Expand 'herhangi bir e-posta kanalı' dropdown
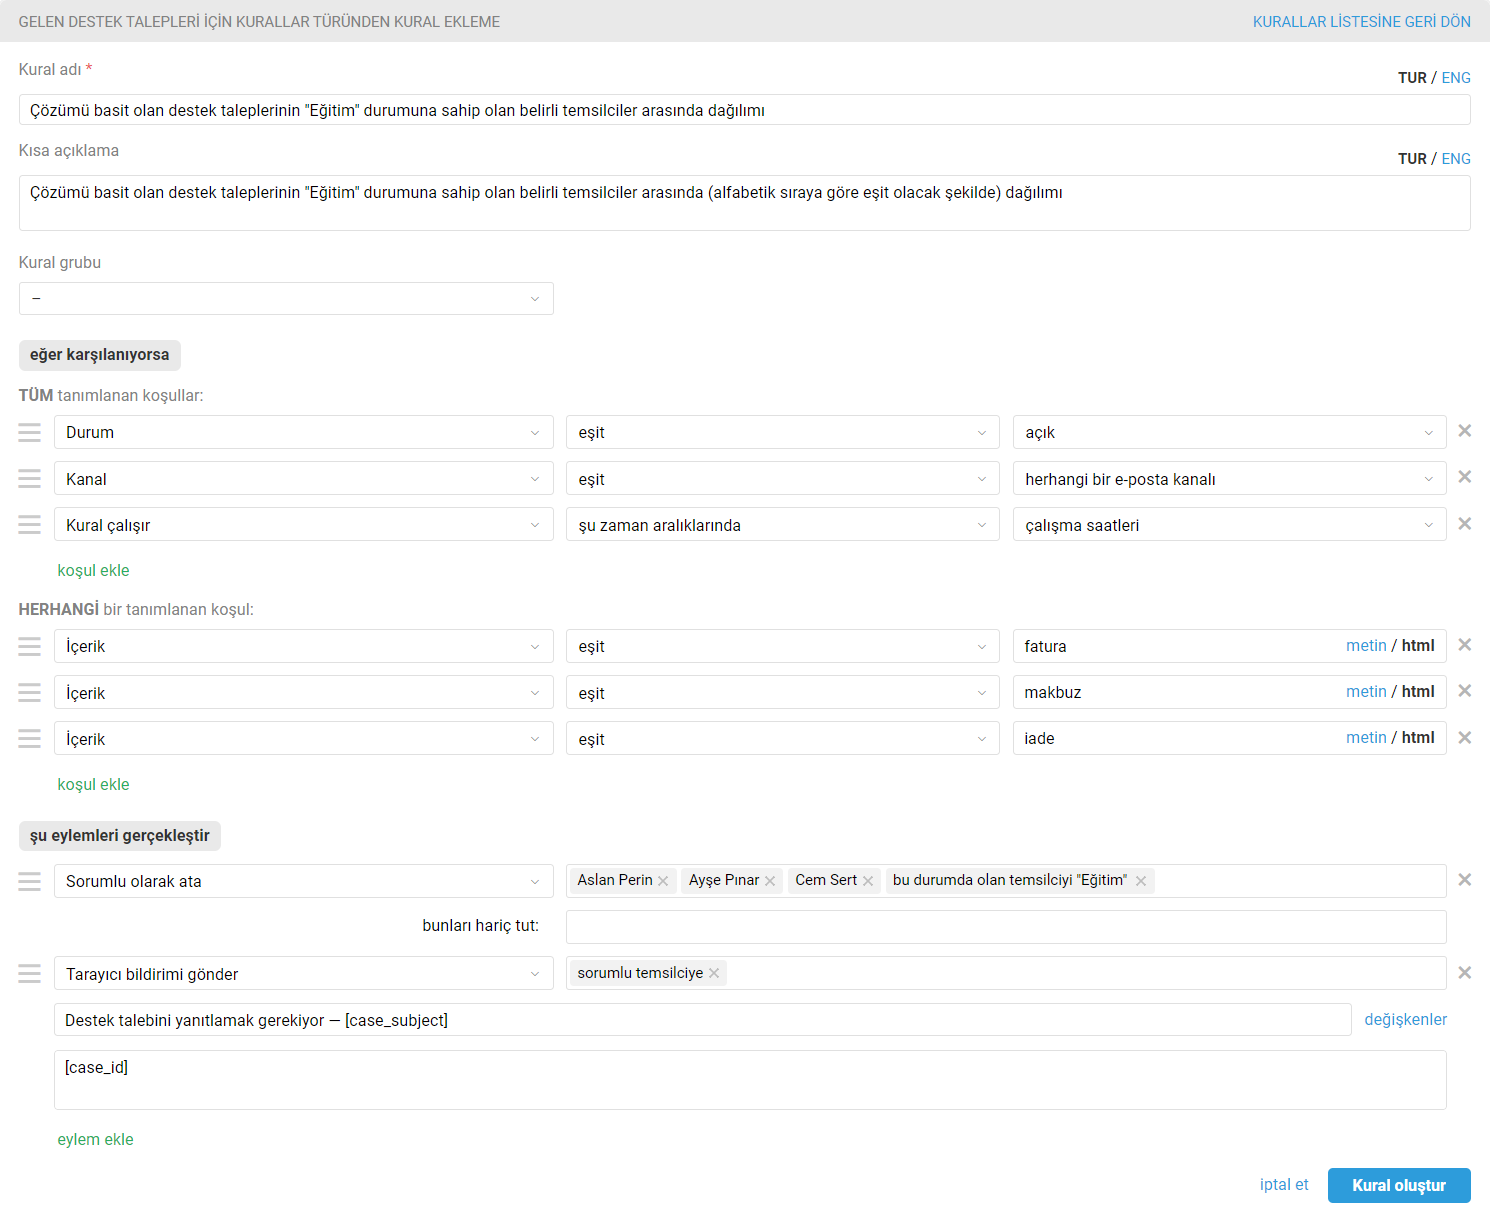This screenshot has width=1490, height=1220. click(1229, 479)
